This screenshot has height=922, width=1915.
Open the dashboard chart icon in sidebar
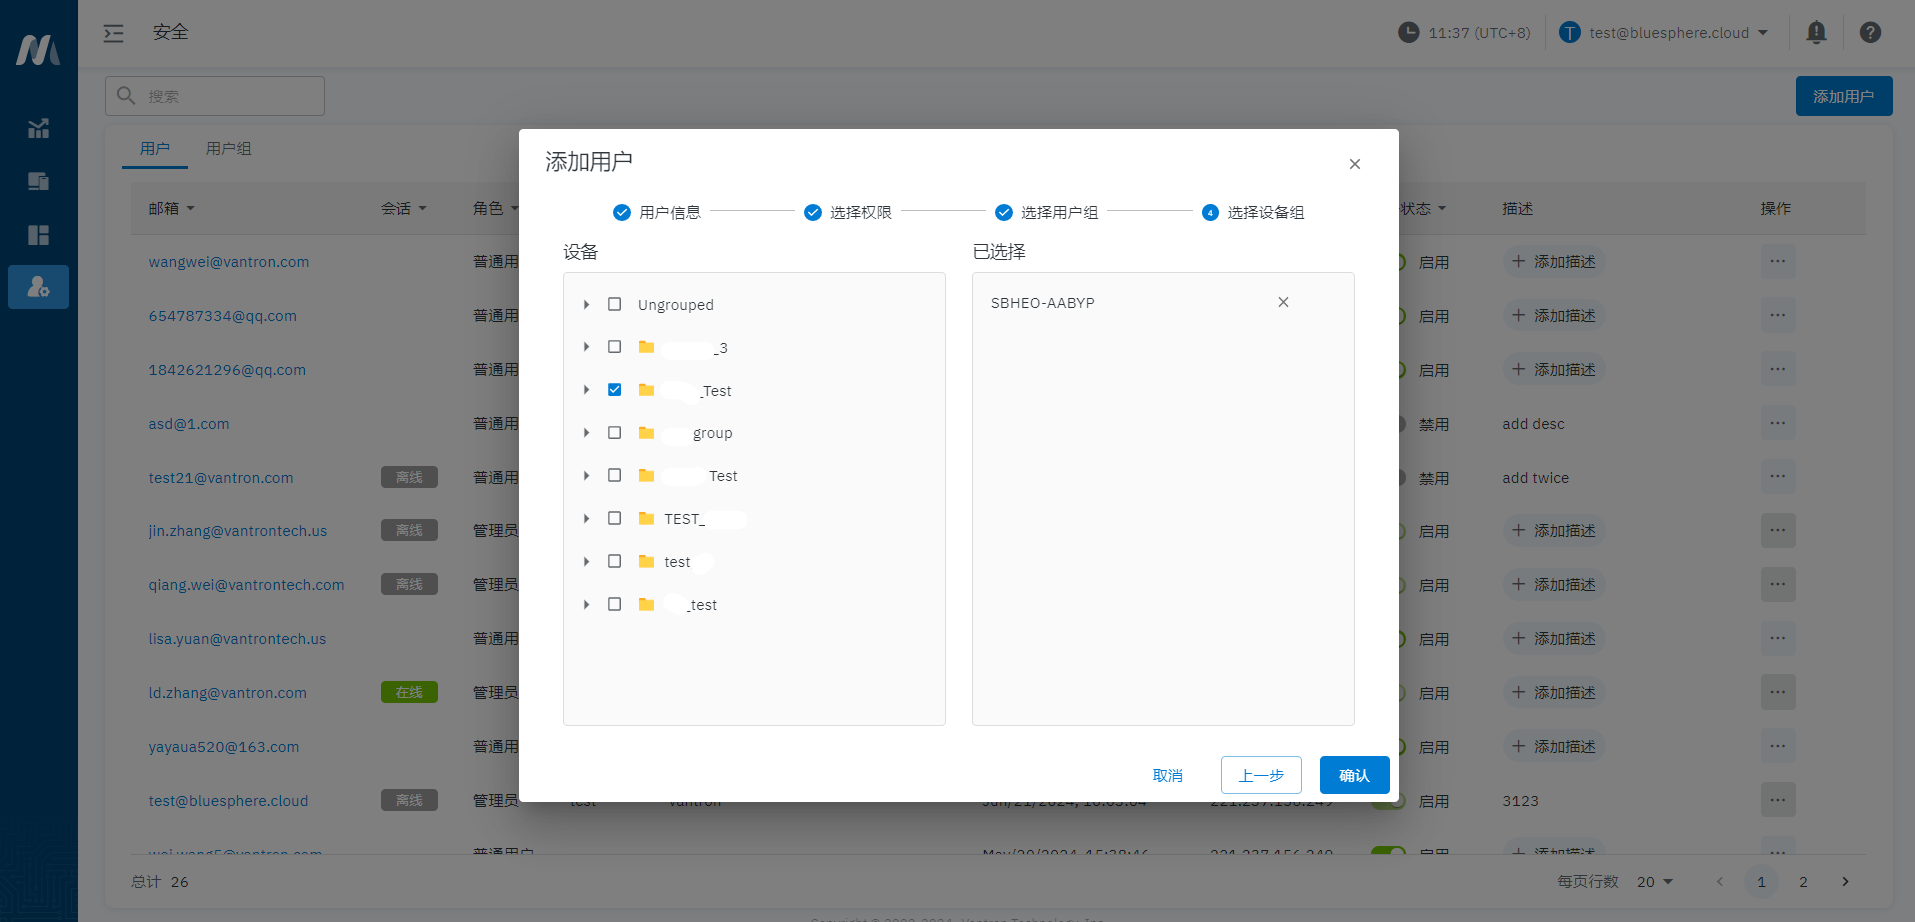38,128
